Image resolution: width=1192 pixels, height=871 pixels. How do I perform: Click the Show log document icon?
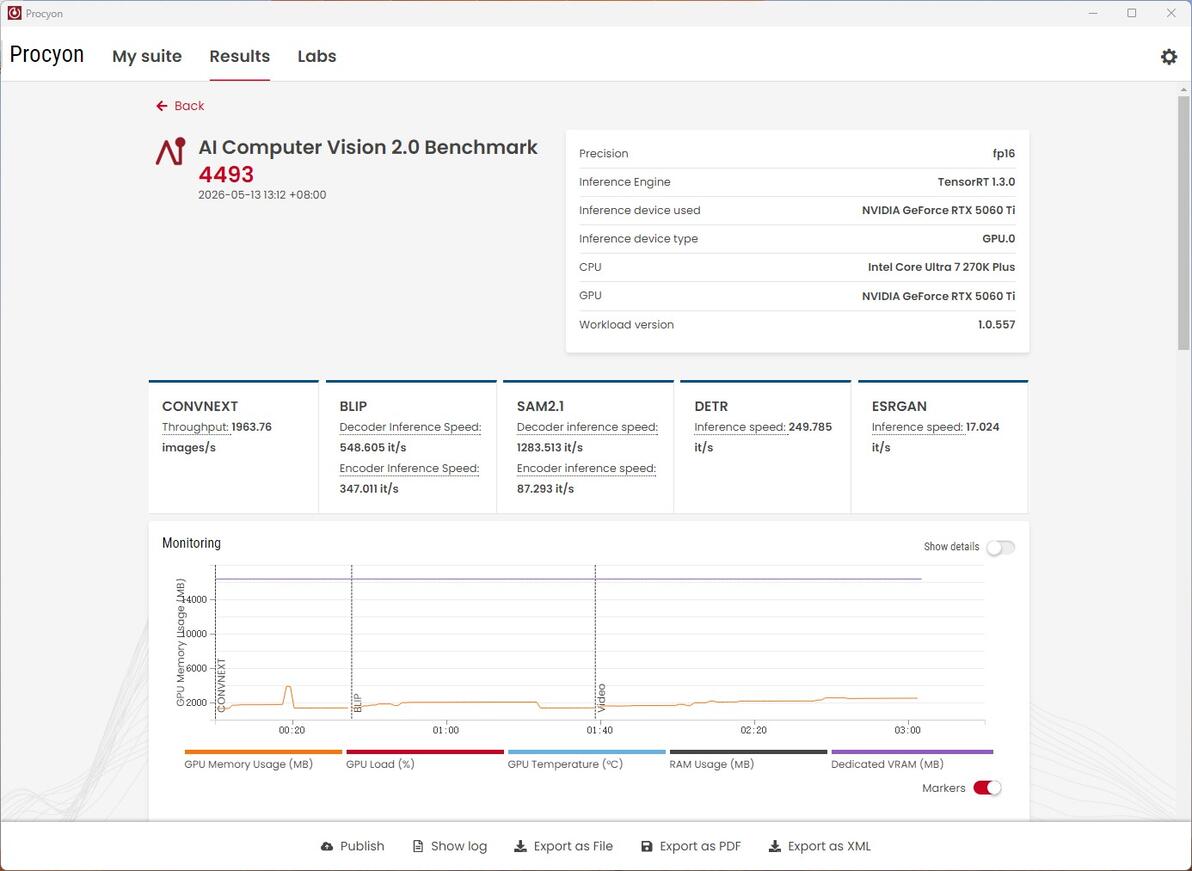point(417,846)
